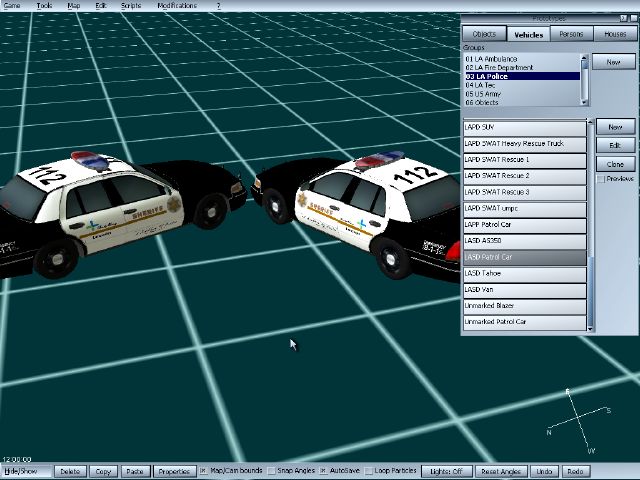Select LAPD SUV prototype
The width and height of the screenshot is (640, 480).
click(525, 128)
